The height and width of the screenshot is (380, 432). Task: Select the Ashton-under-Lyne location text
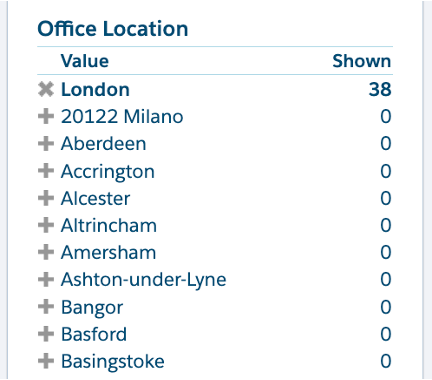[x=144, y=280]
